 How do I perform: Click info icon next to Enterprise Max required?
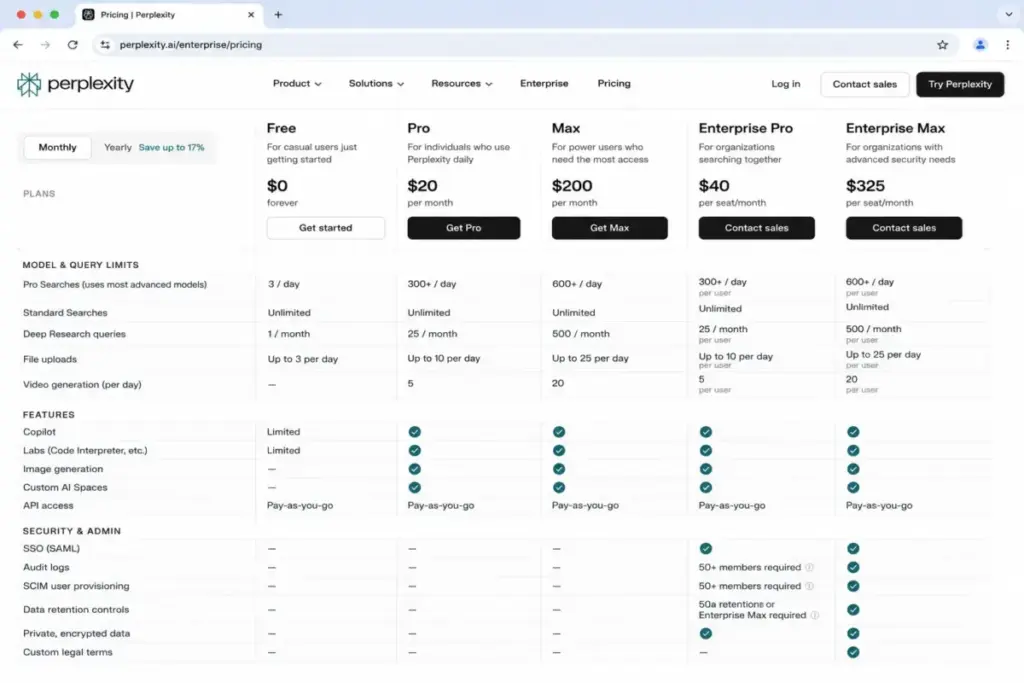point(815,615)
